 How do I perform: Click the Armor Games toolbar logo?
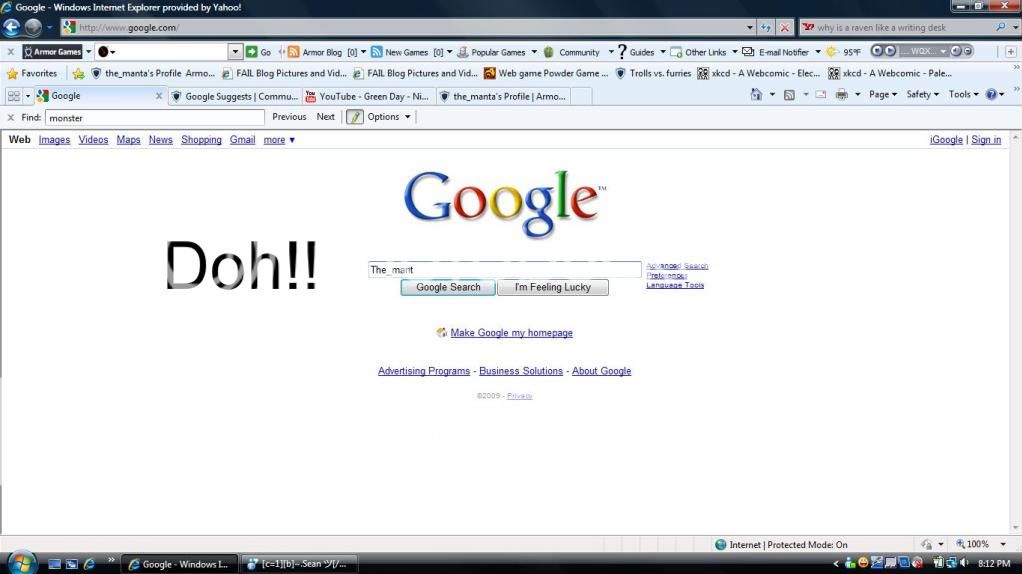pos(53,51)
